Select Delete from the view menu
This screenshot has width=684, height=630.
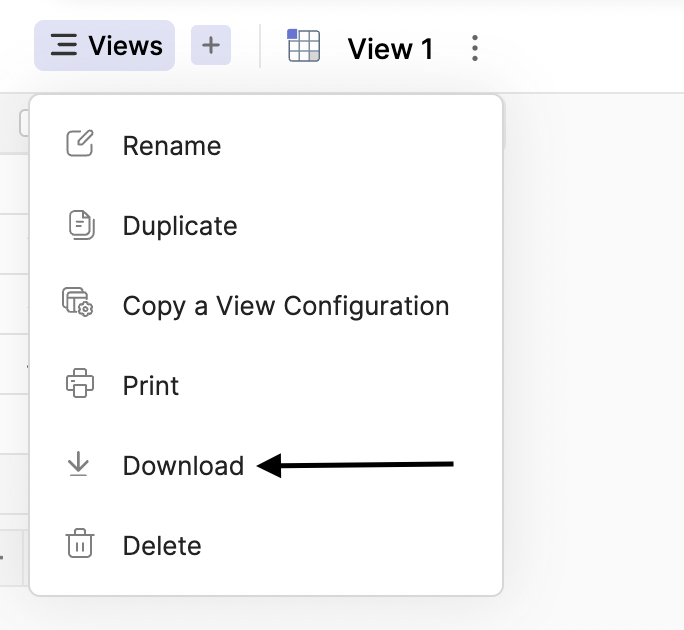pyautogui.click(x=162, y=546)
